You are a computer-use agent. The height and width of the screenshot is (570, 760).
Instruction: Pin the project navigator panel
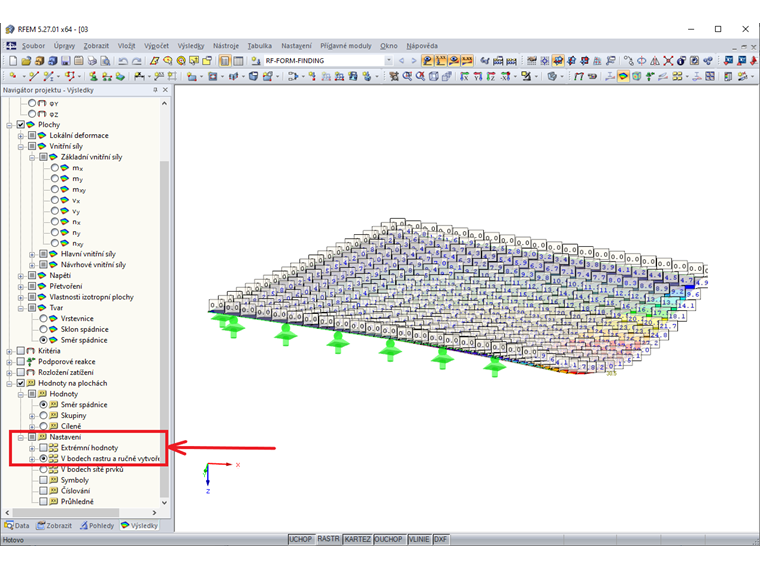[155, 90]
